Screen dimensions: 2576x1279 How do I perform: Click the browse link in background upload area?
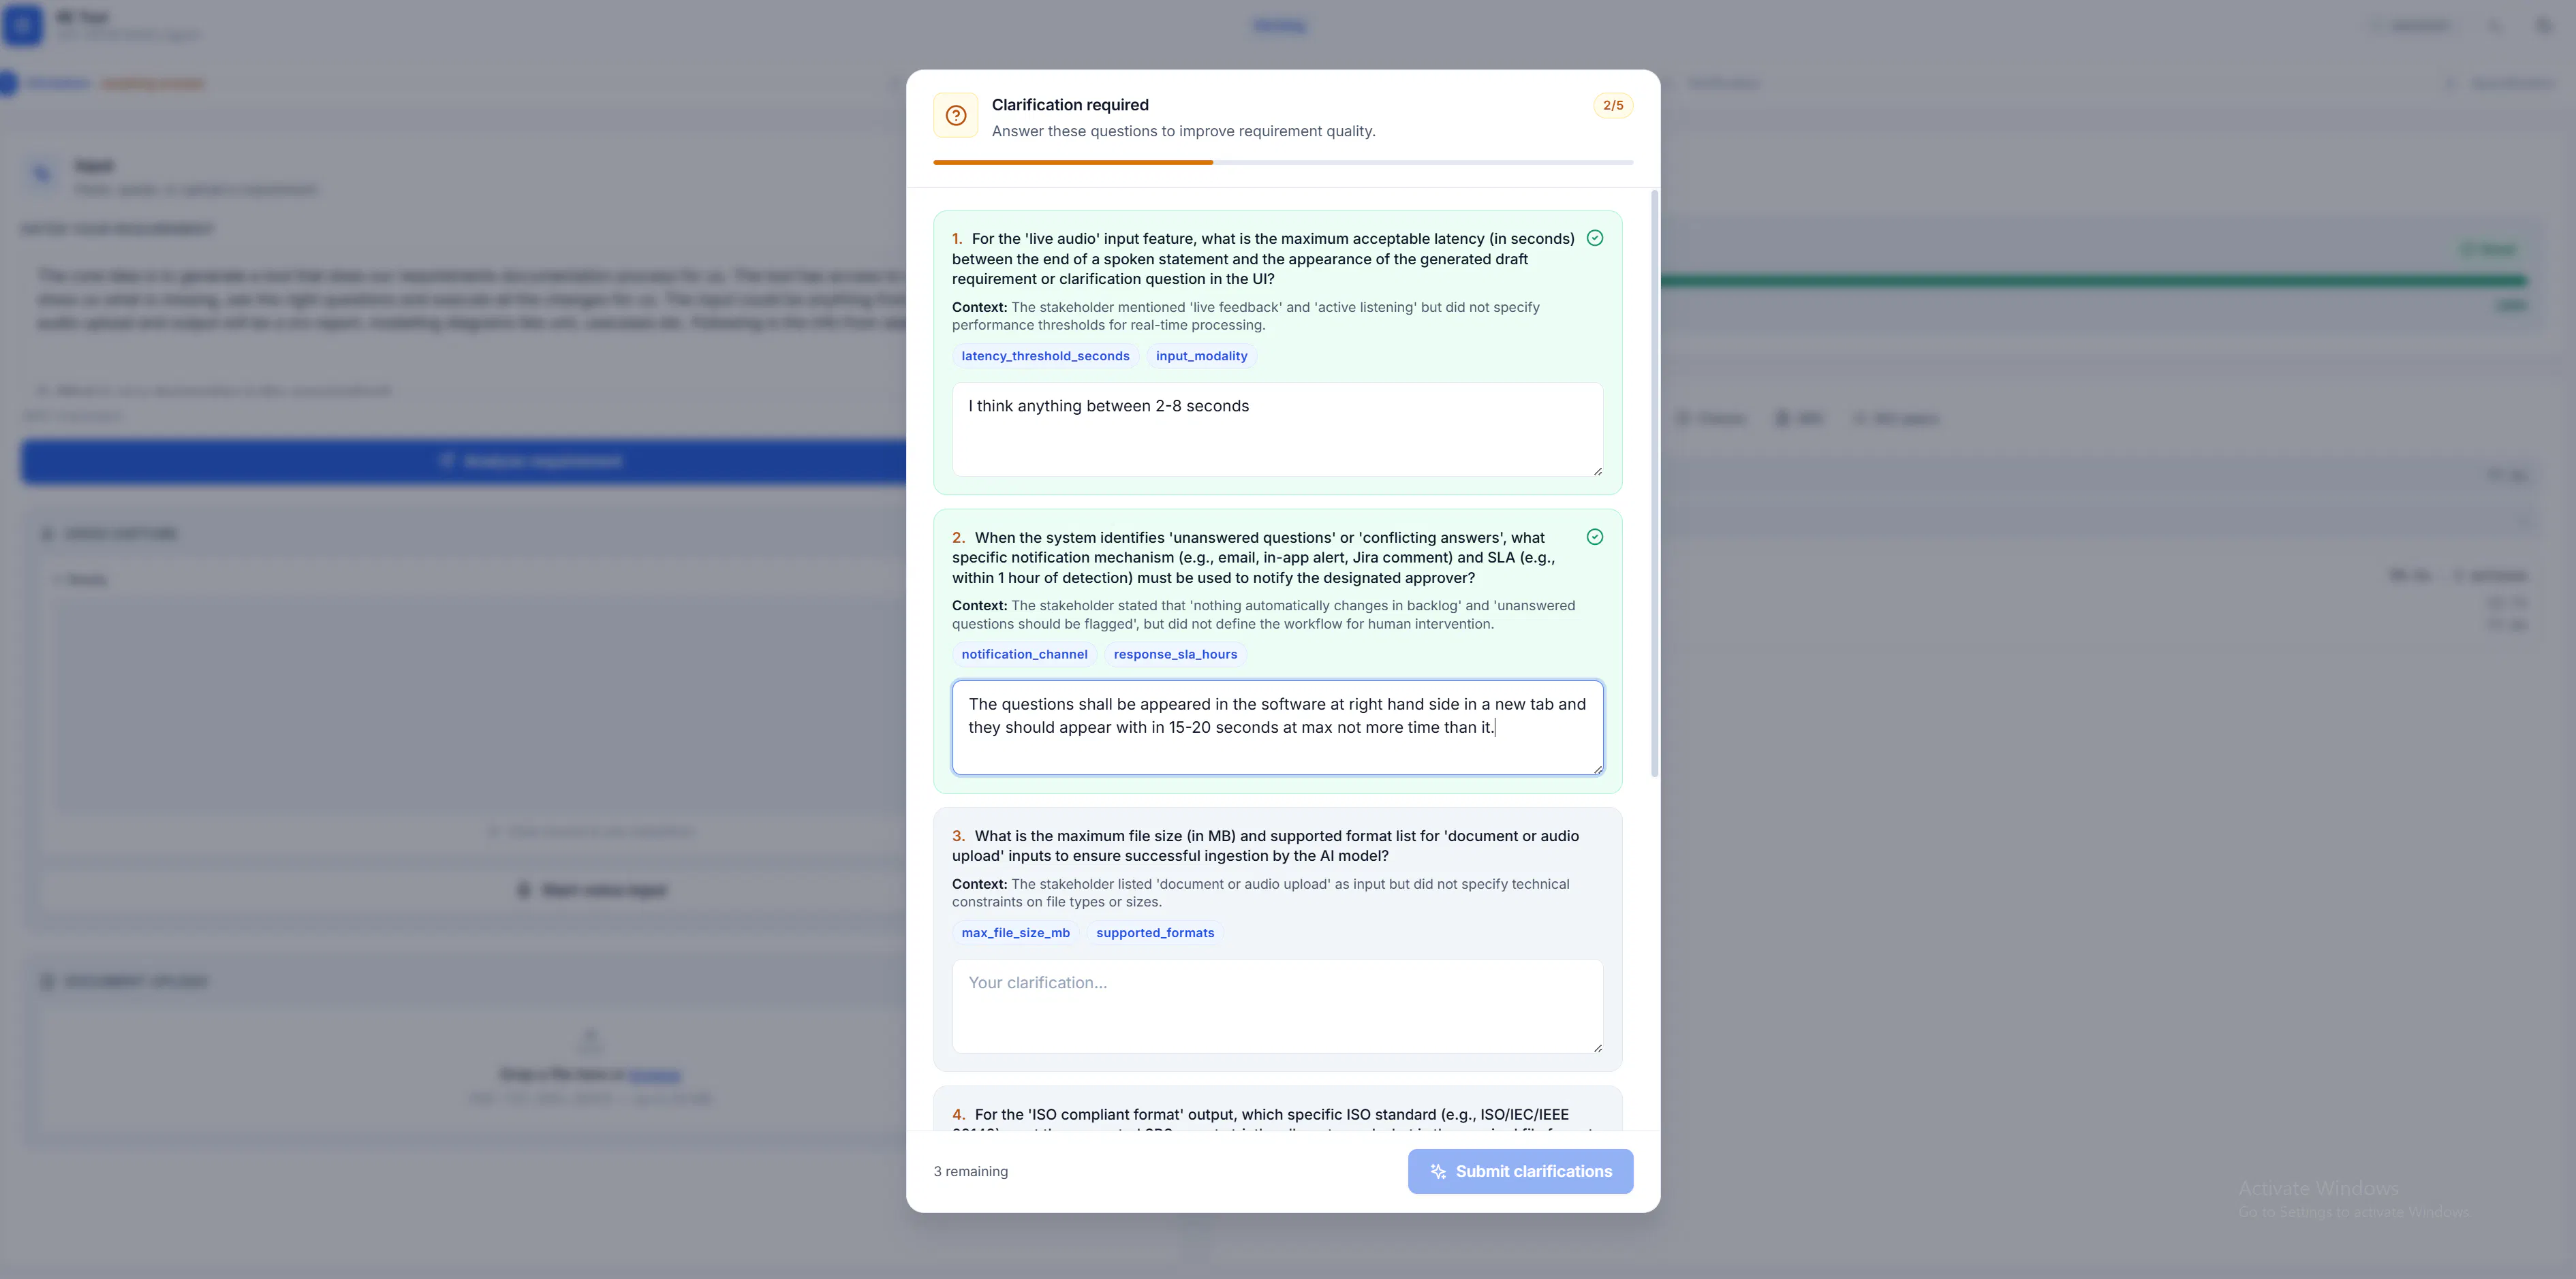point(655,1075)
